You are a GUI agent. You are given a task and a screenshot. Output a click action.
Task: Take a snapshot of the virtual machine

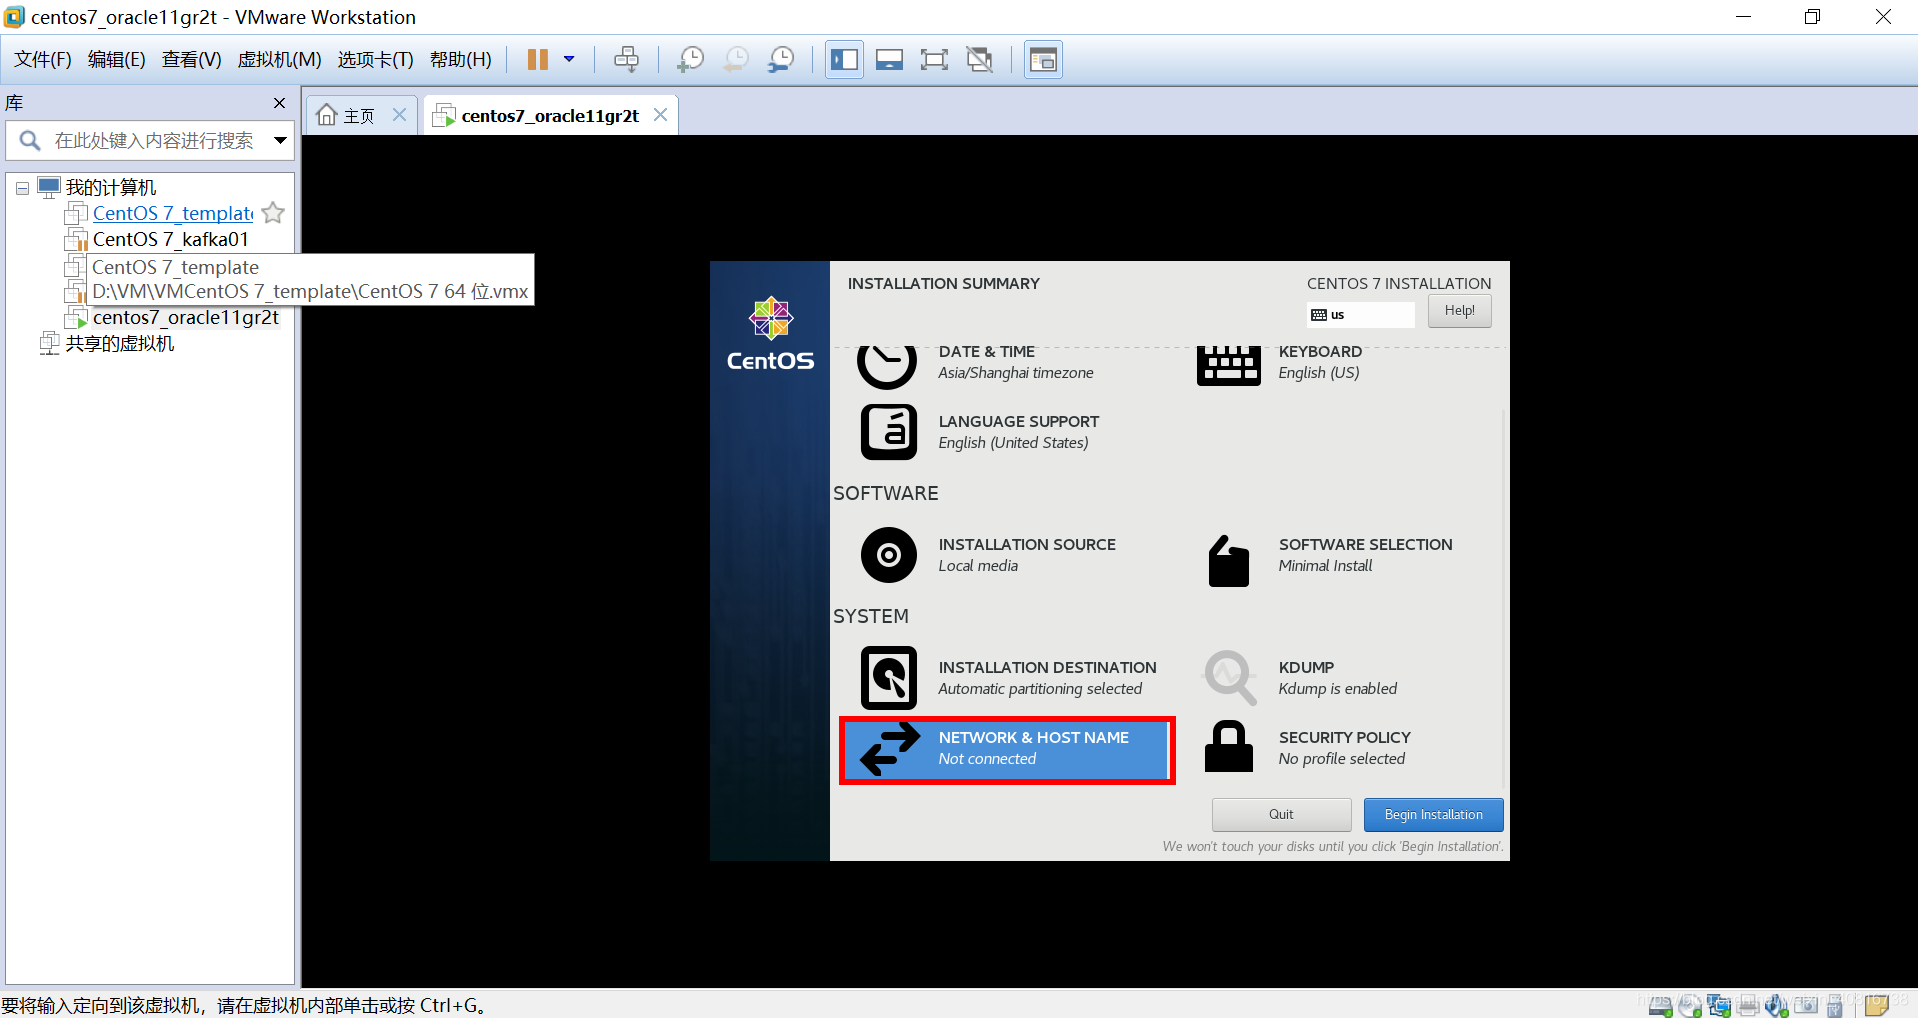pyautogui.click(x=691, y=60)
